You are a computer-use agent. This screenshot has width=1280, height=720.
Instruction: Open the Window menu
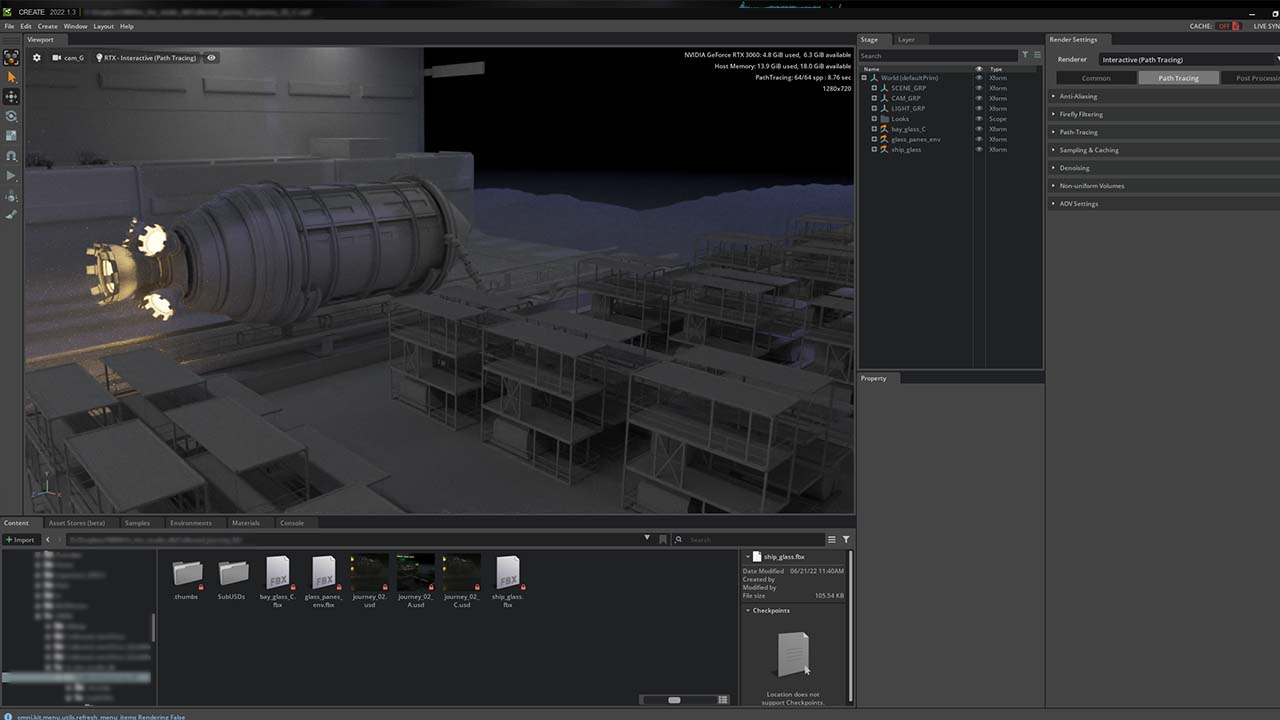click(x=75, y=26)
